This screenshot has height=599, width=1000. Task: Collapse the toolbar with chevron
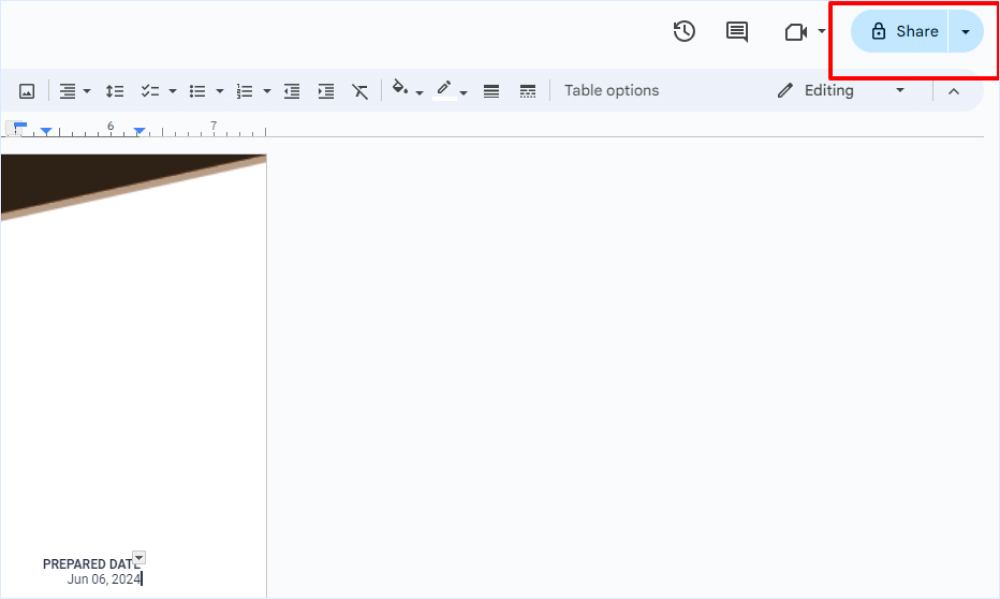pos(953,91)
